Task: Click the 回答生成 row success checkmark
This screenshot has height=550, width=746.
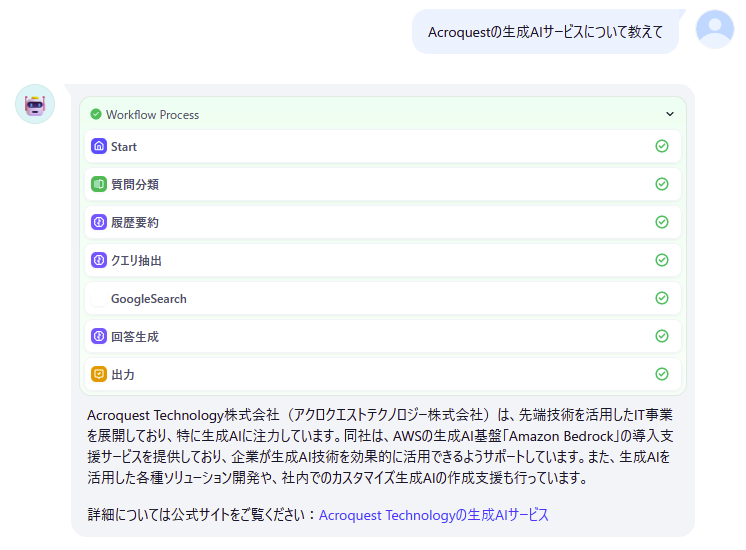Action: click(x=662, y=336)
